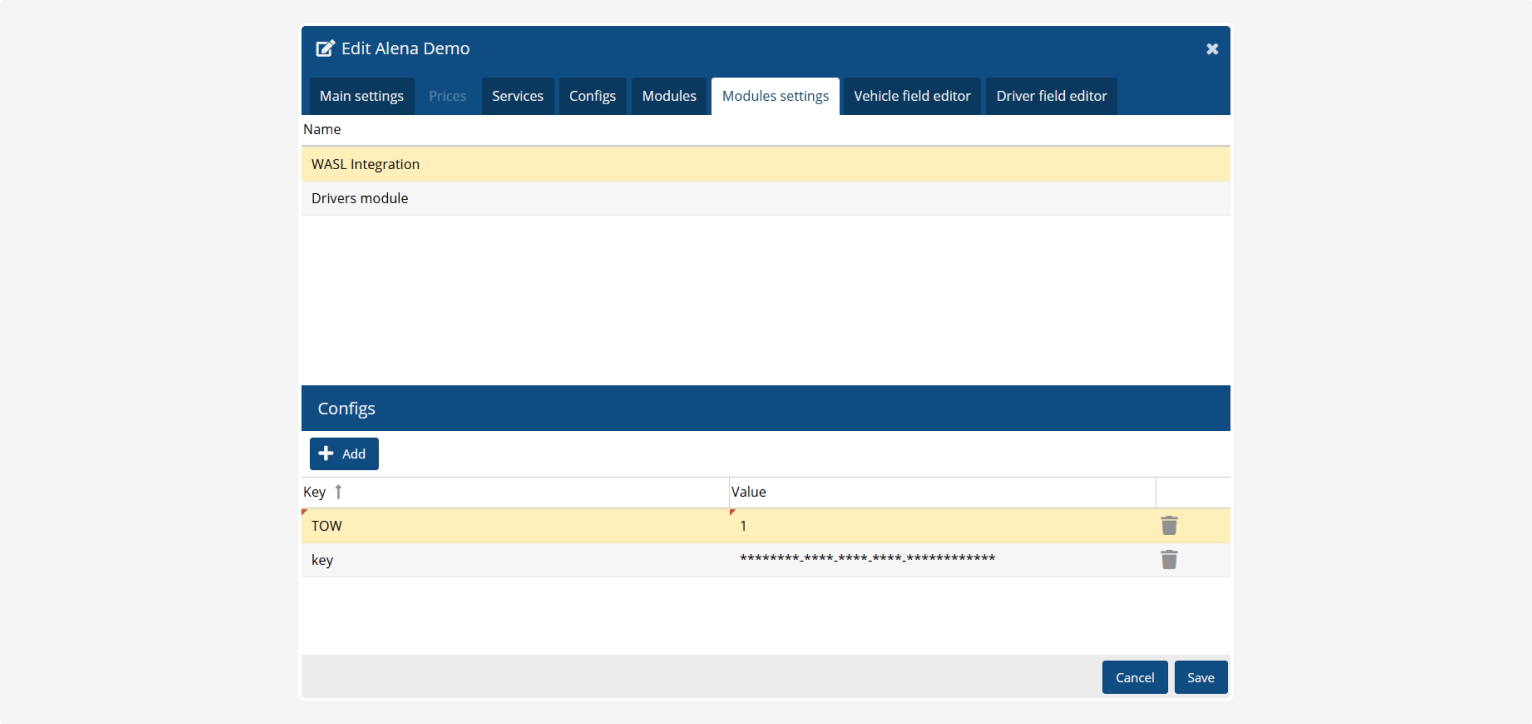Save the module settings
Viewport: 1532px width, 724px height.
click(x=1200, y=677)
